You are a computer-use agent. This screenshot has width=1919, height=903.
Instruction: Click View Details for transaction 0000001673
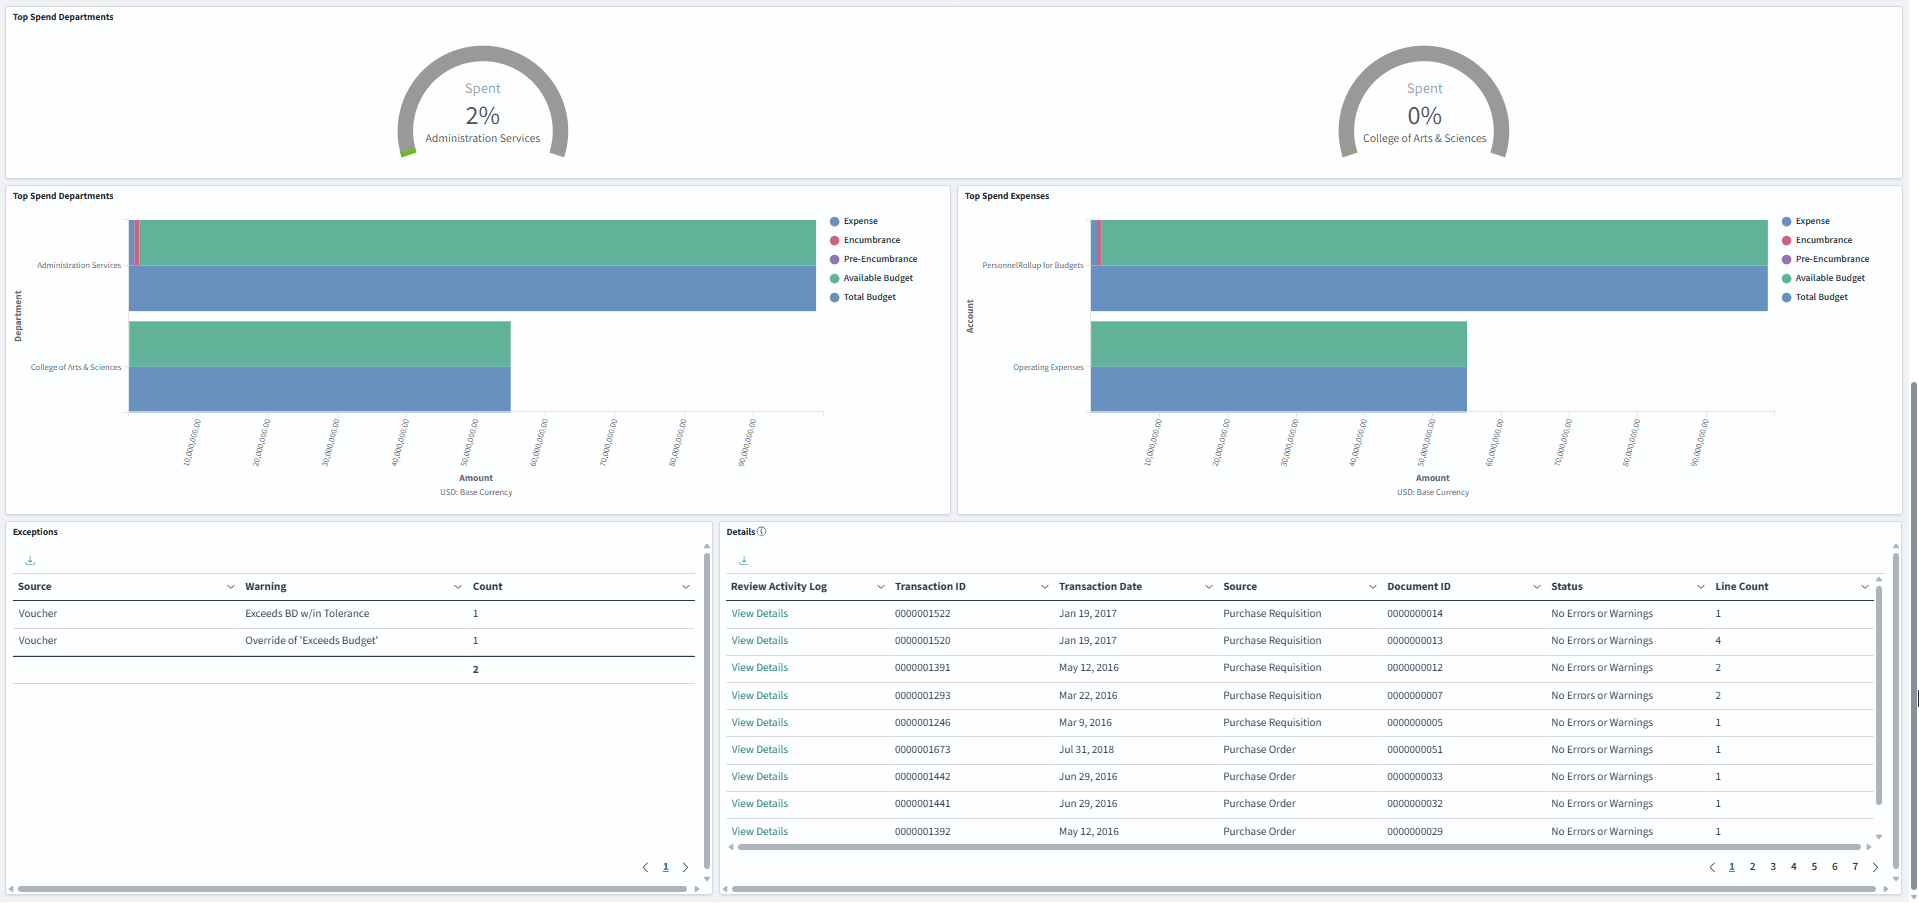pos(759,749)
